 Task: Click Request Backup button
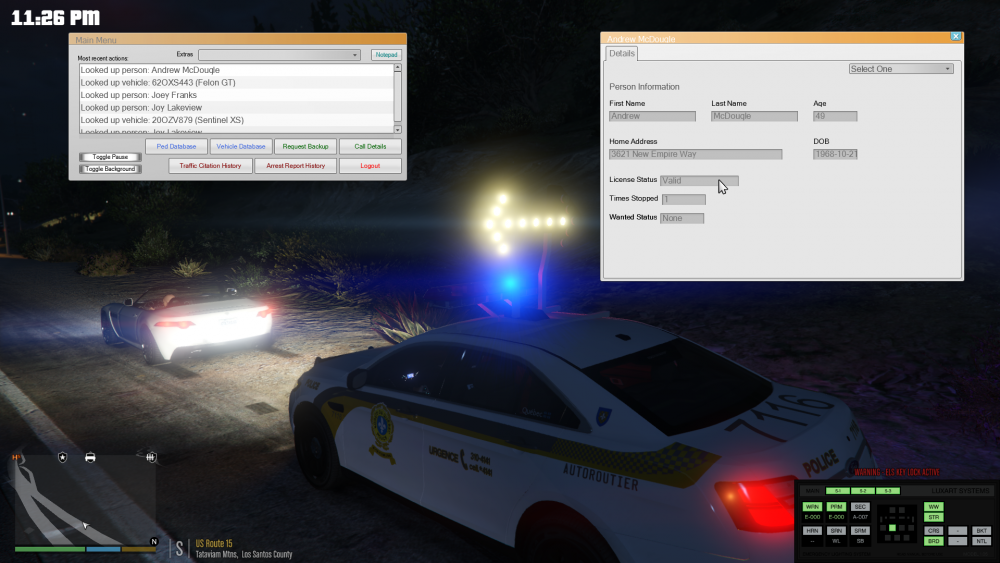pos(305,147)
